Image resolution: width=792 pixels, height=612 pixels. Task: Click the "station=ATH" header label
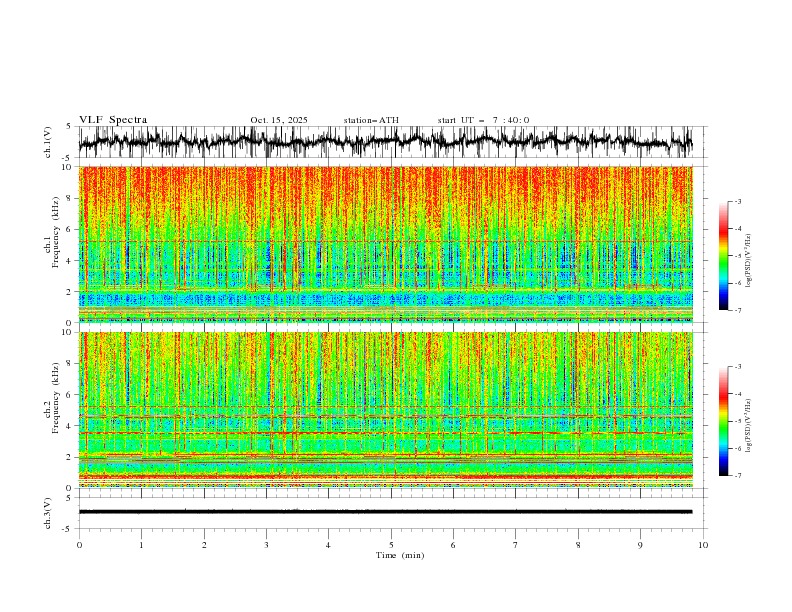[371, 120]
